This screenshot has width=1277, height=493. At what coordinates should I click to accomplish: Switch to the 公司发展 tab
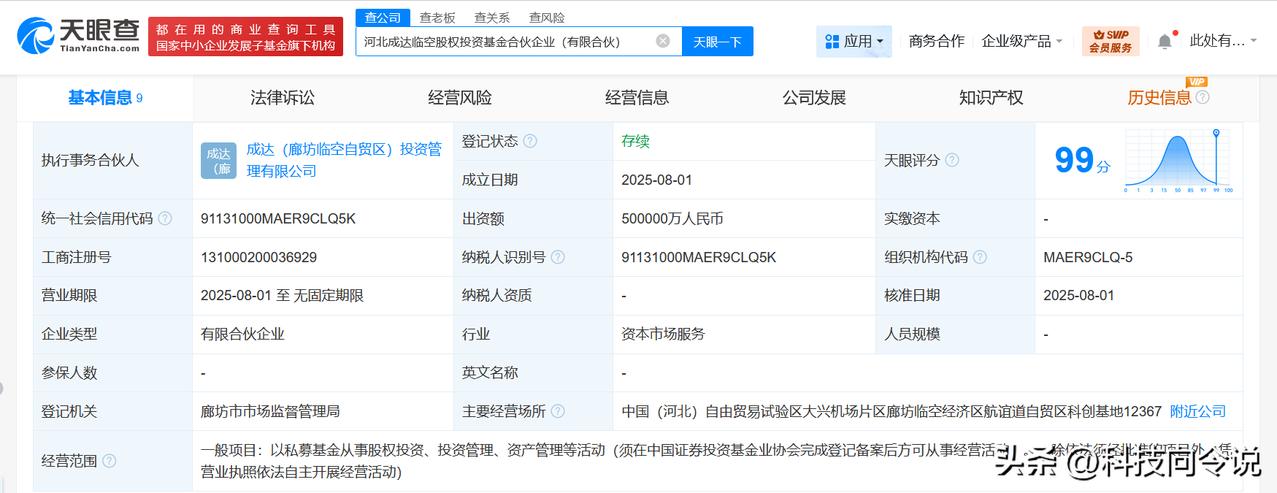pyautogui.click(x=814, y=97)
